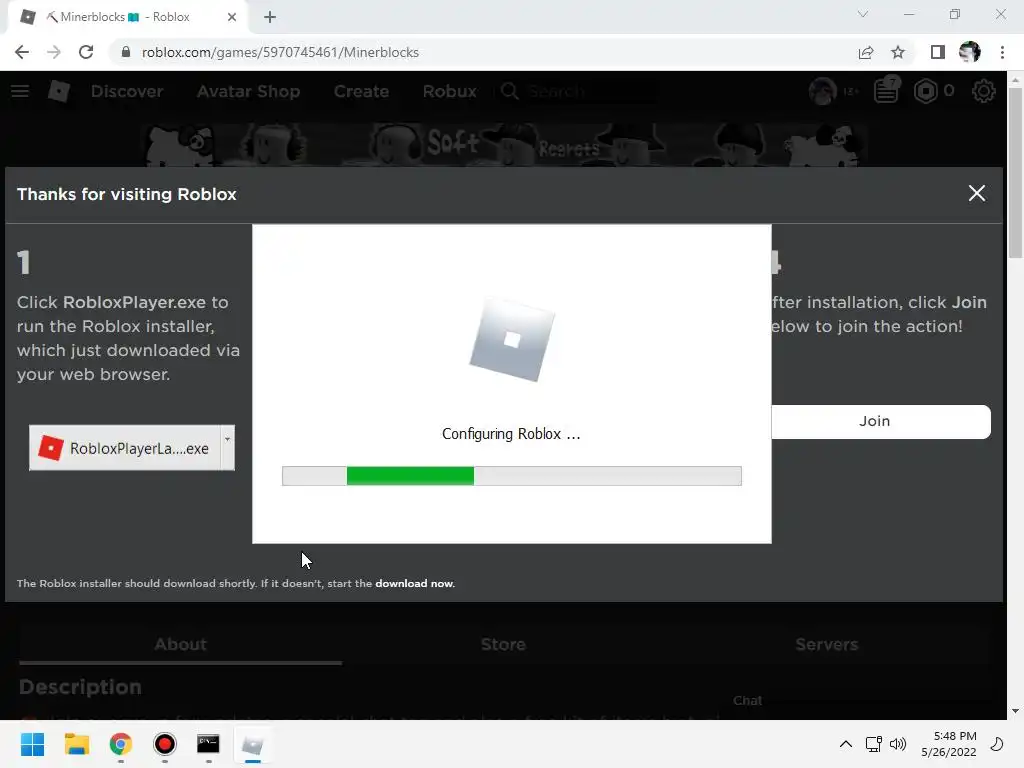Open the Chrome three-dot menu

[x=1002, y=52]
